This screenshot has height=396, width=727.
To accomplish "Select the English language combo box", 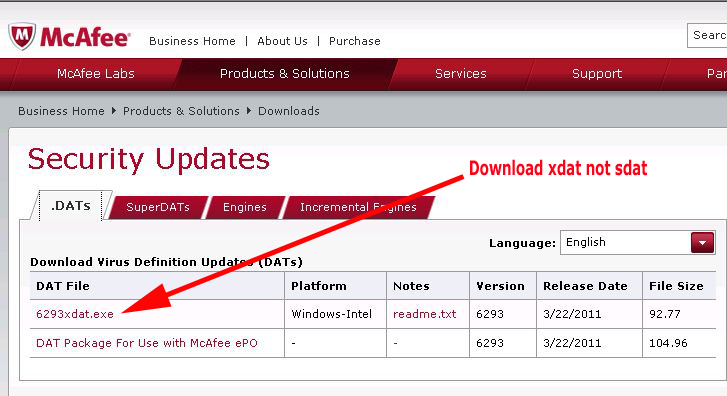I will 637,243.
